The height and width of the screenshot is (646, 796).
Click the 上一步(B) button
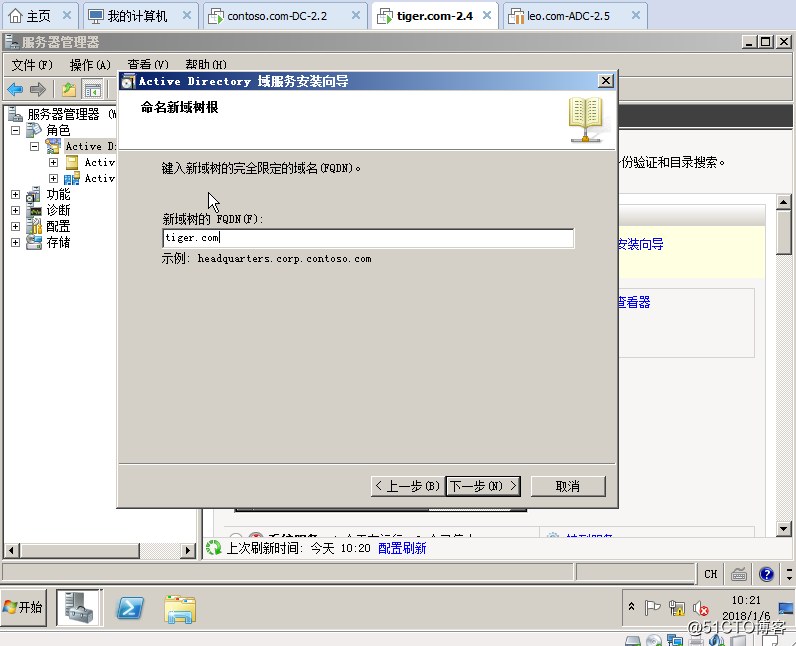coord(408,486)
